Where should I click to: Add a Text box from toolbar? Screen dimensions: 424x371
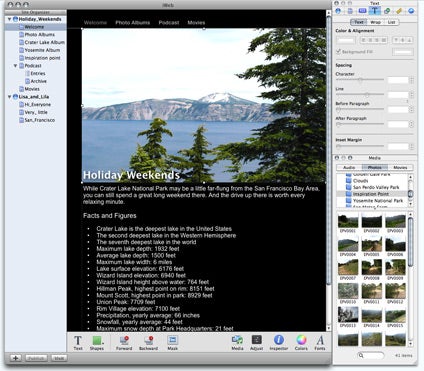click(x=78, y=343)
